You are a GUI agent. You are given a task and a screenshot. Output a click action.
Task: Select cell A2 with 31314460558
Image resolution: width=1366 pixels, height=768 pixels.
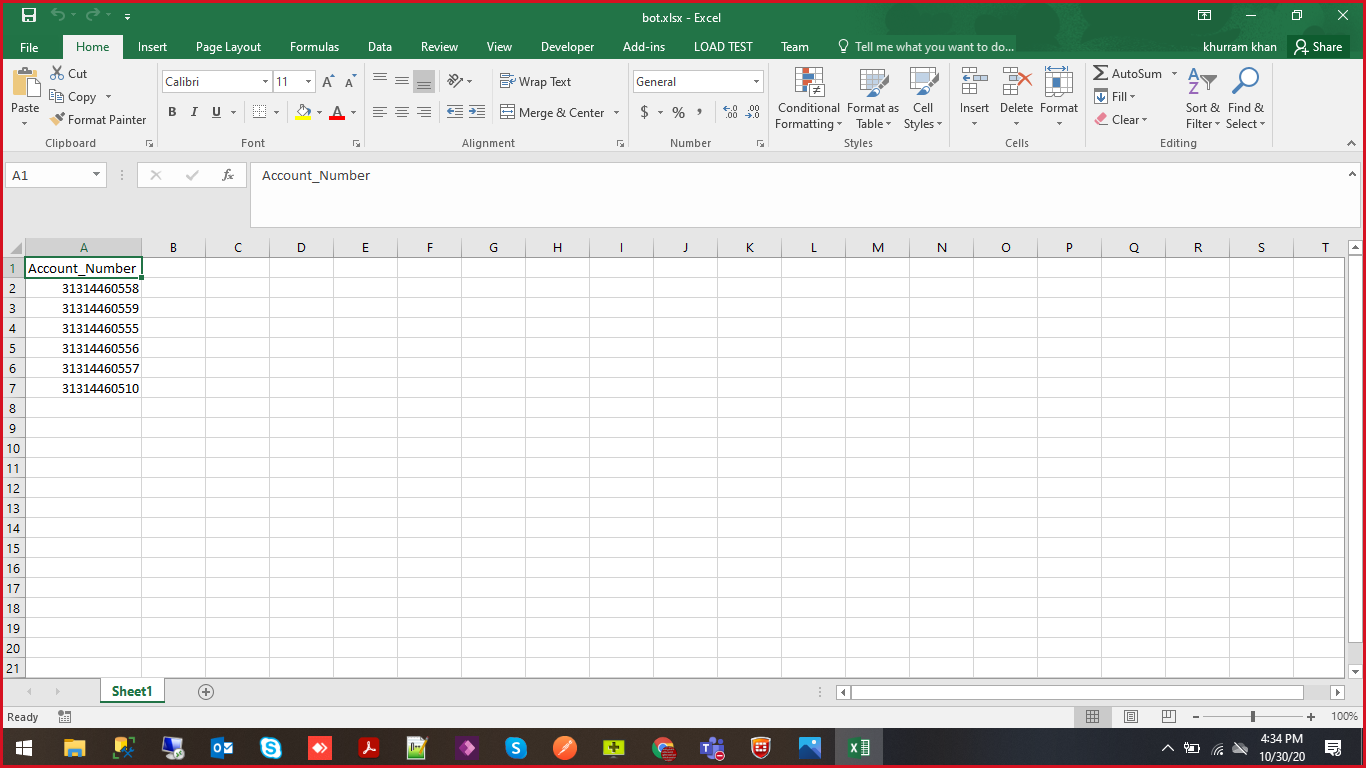click(x=84, y=289)
